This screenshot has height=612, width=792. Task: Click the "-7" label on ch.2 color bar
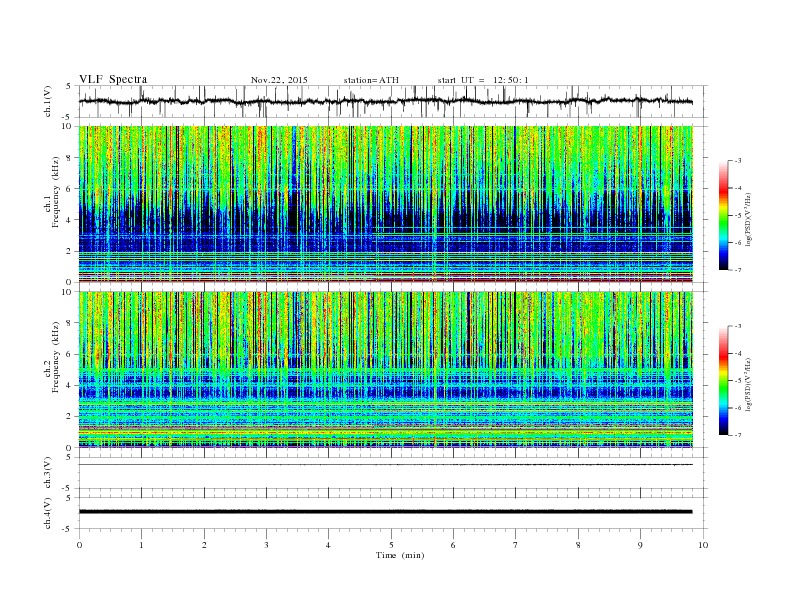point(738,435)
